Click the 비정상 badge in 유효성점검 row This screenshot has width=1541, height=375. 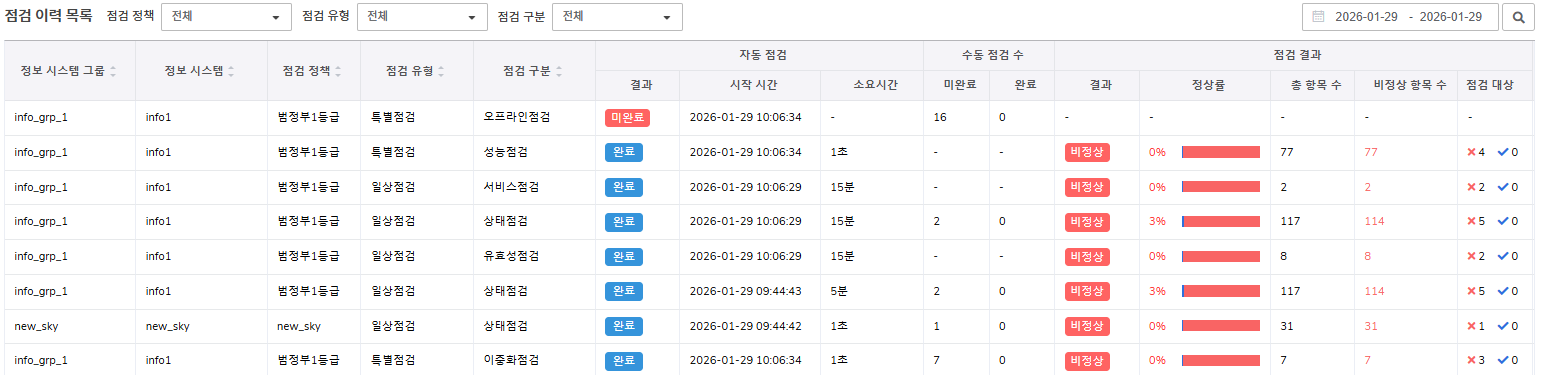1087,256
